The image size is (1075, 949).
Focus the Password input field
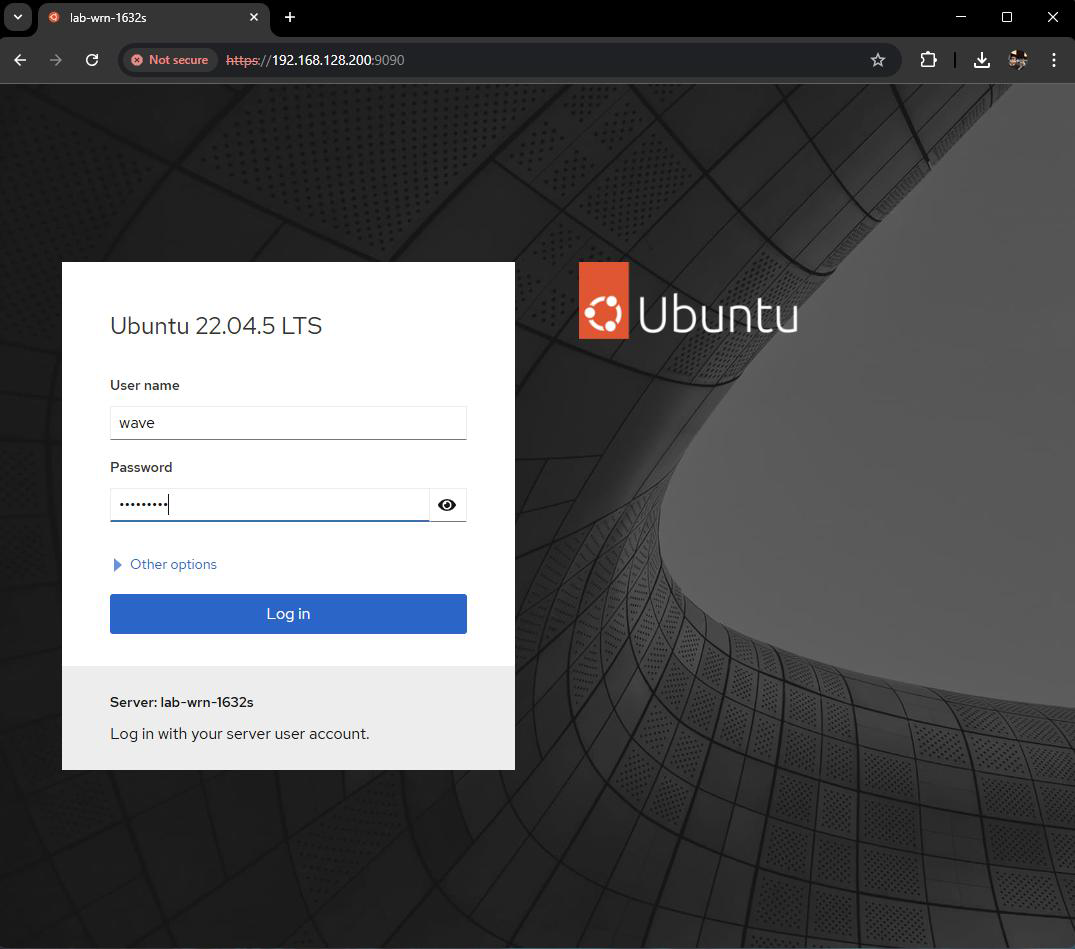[269, 505]
